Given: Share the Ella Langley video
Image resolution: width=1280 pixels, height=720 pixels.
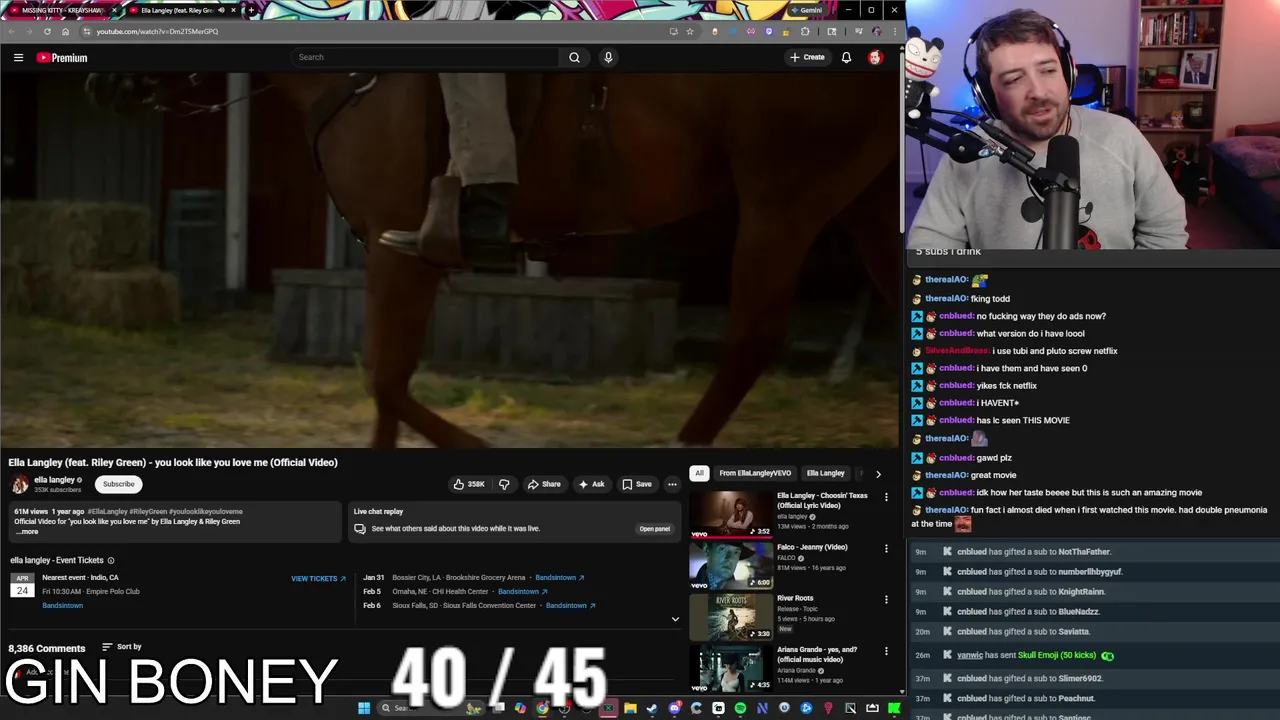Looking at the screenshot, I should [544, 484].
